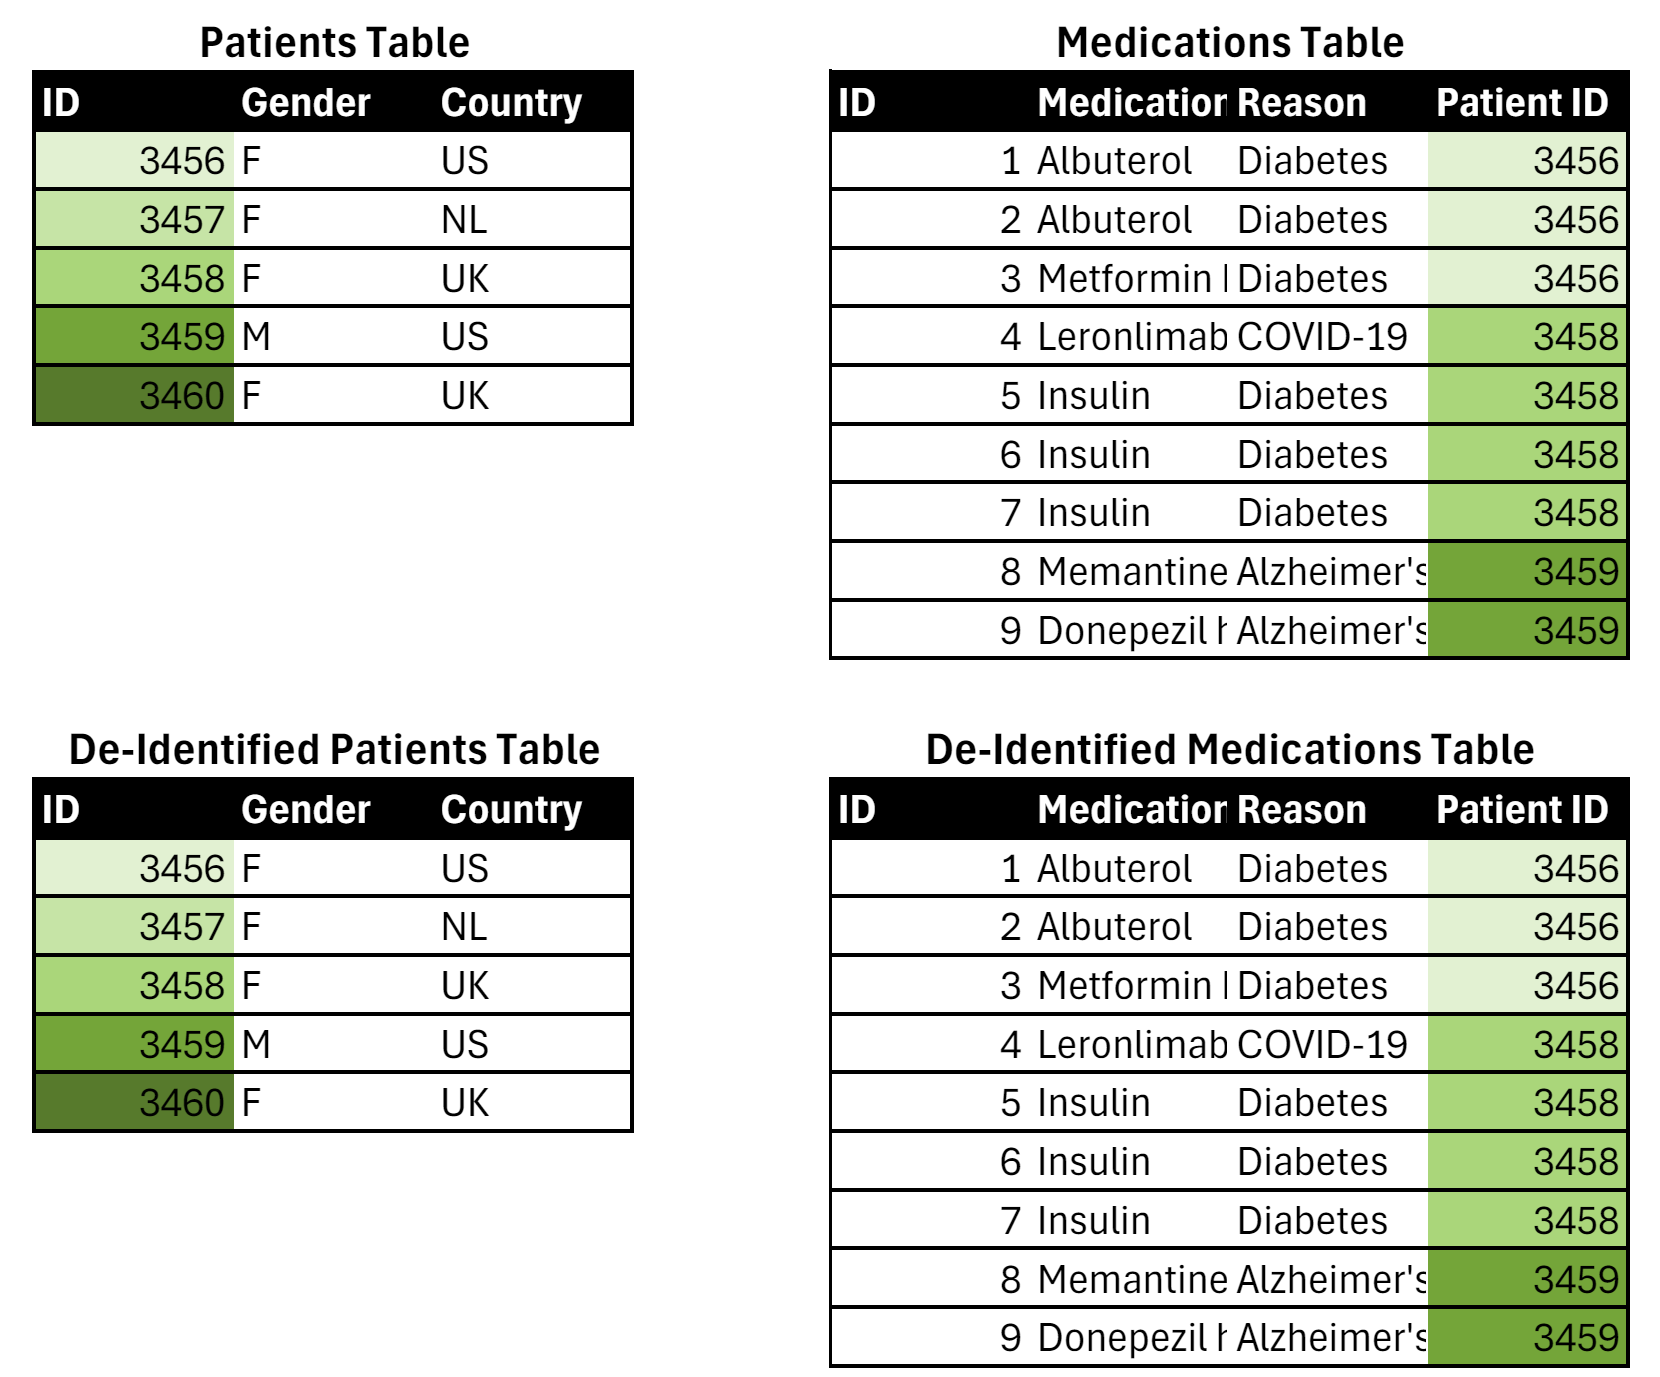Click the "De-Identified Patients Table" title

pos(334,749)
